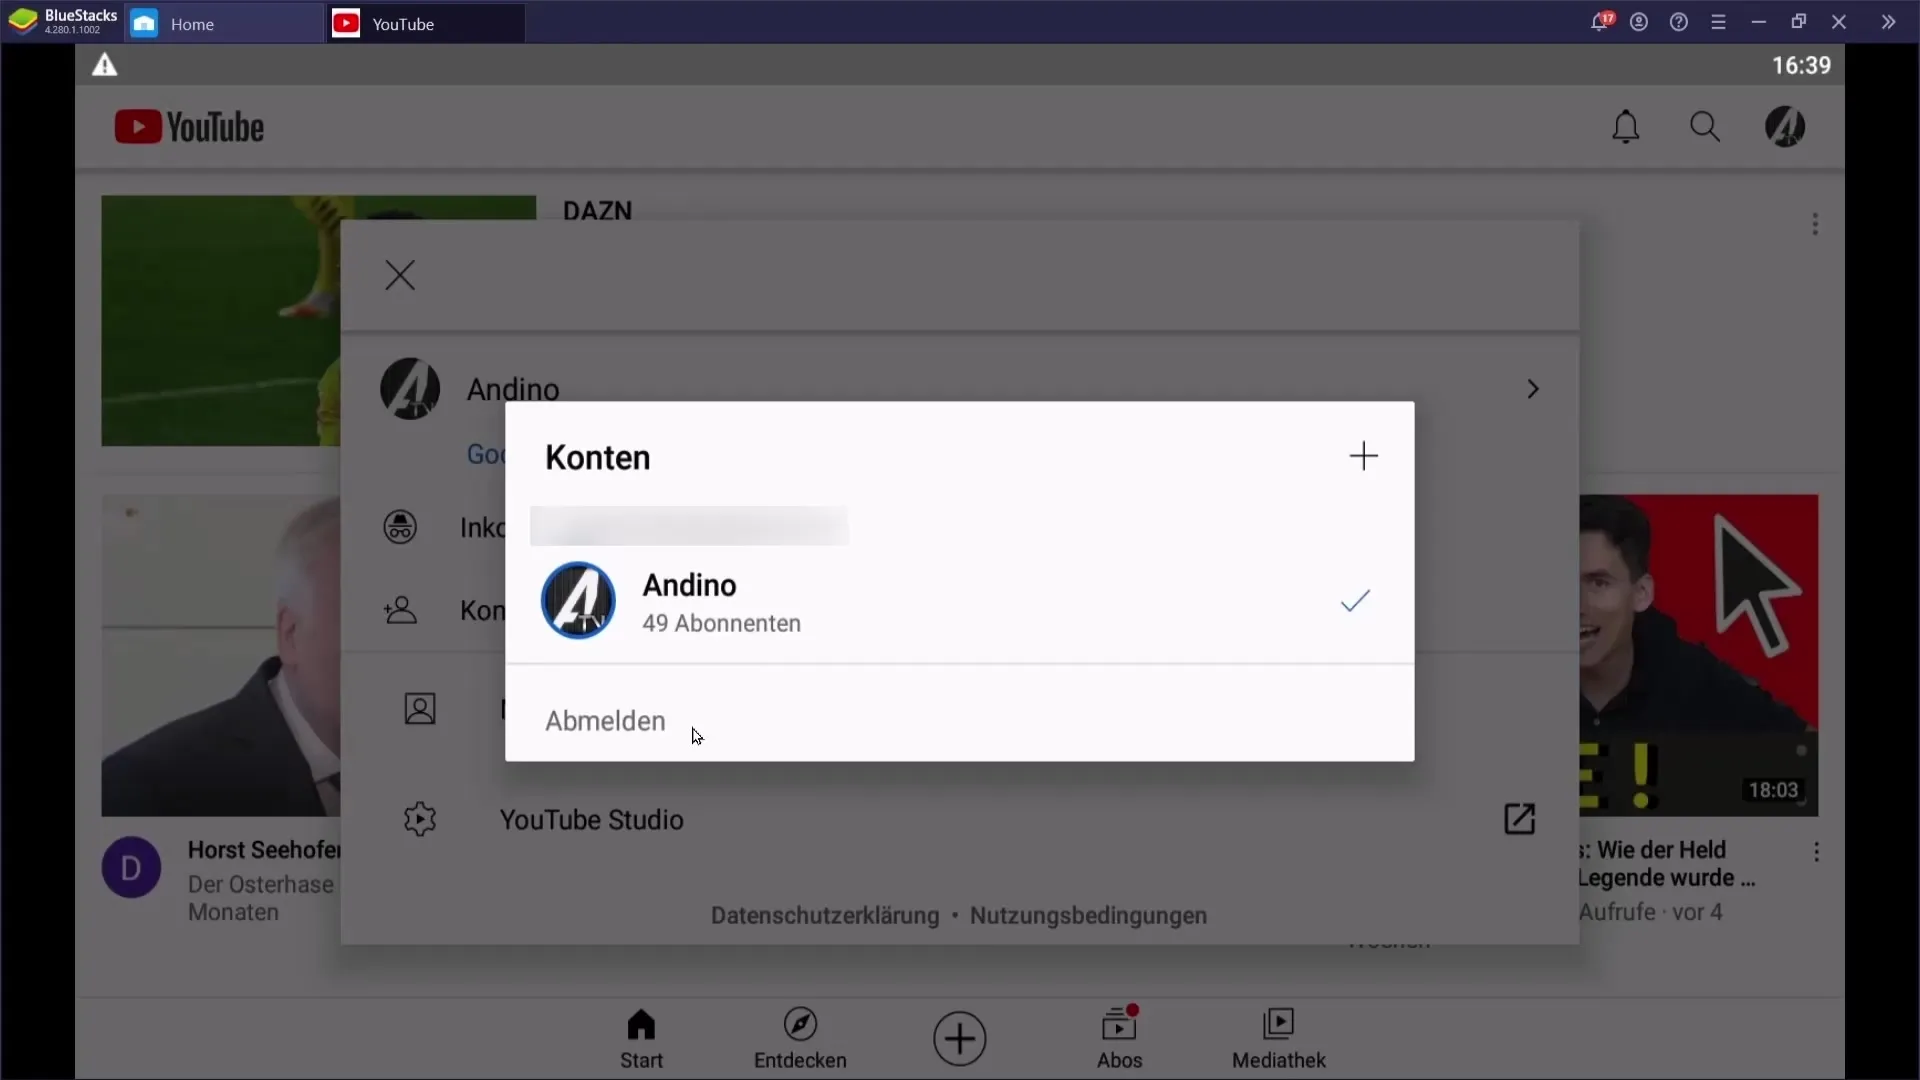Open Datenschutzerklärung link
Viewport: 1920px width, 1080px height.
coord(825,916)
